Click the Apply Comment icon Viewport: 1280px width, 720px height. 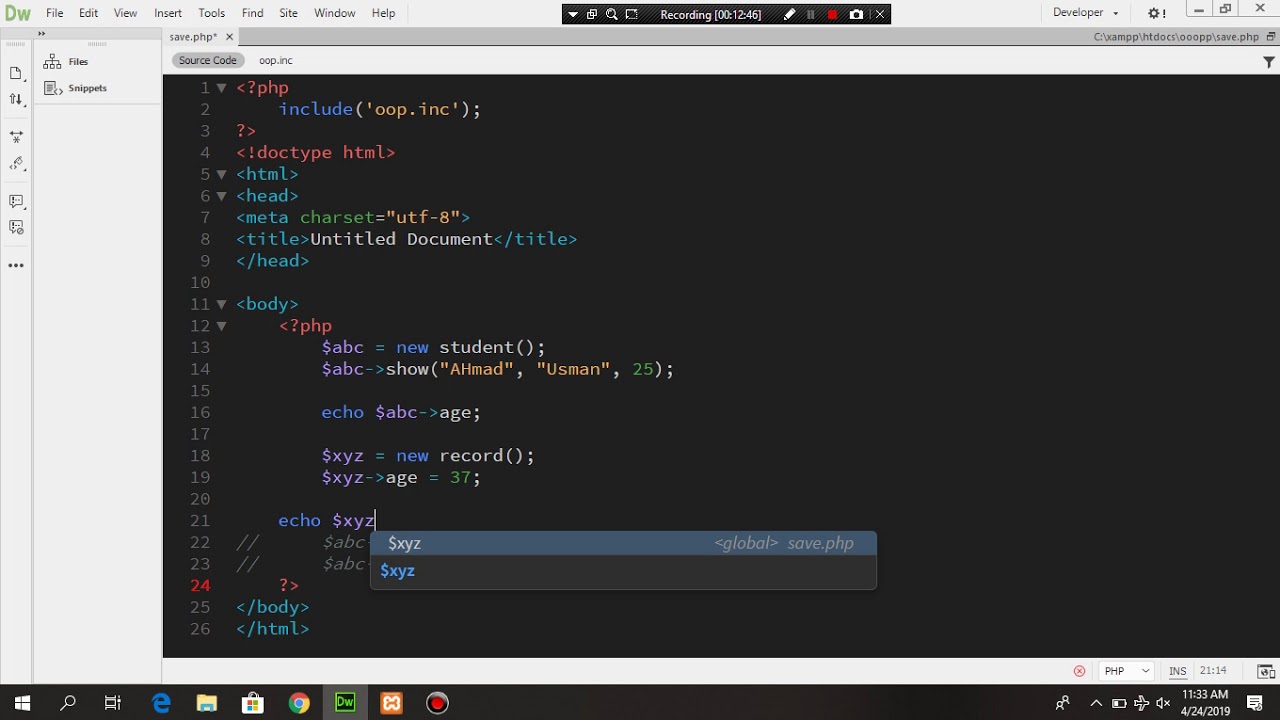coord(16,202)
